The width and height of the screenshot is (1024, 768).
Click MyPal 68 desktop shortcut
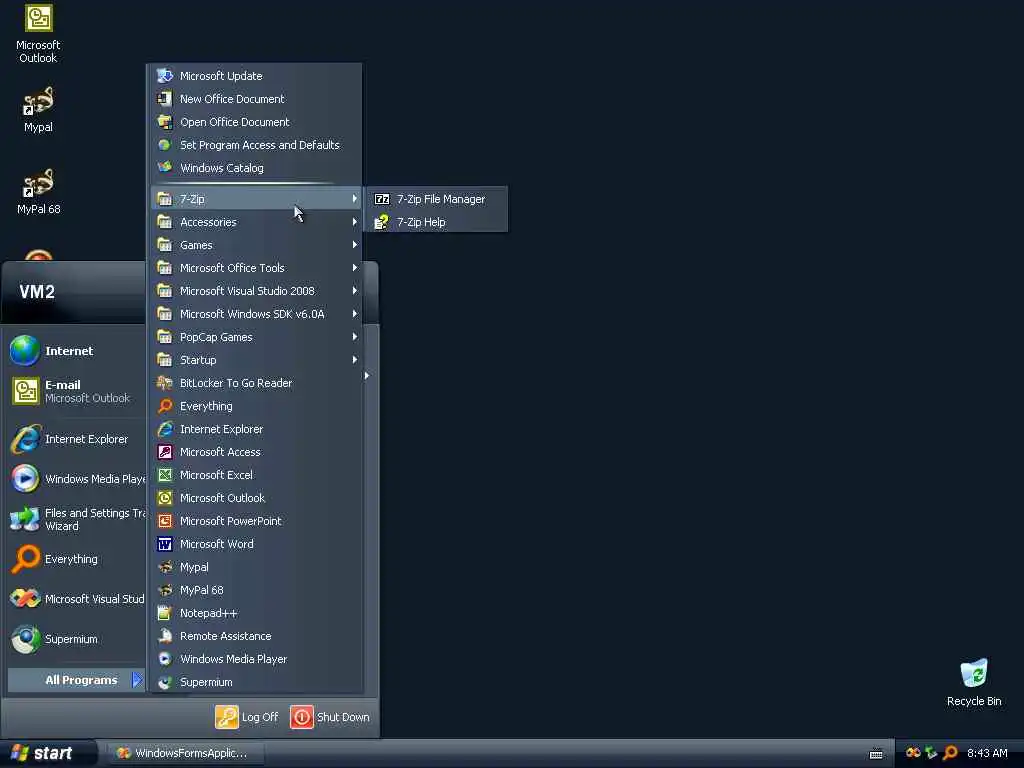pos(39,192)
